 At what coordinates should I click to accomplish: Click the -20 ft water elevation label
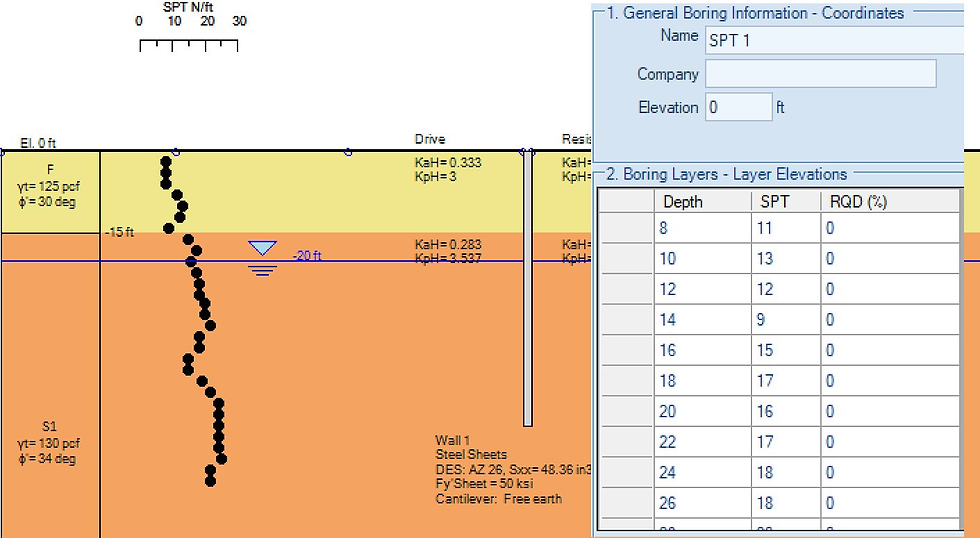306,256
